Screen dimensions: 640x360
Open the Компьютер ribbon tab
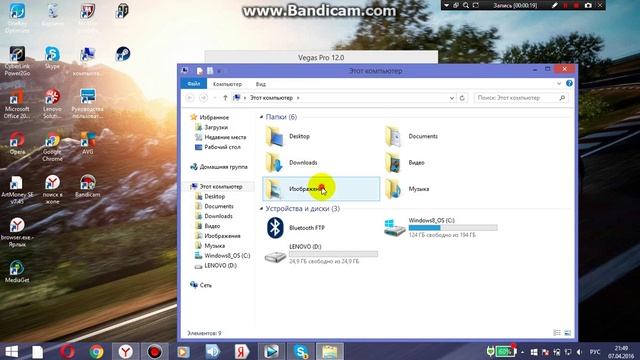(x=227, y=84)
